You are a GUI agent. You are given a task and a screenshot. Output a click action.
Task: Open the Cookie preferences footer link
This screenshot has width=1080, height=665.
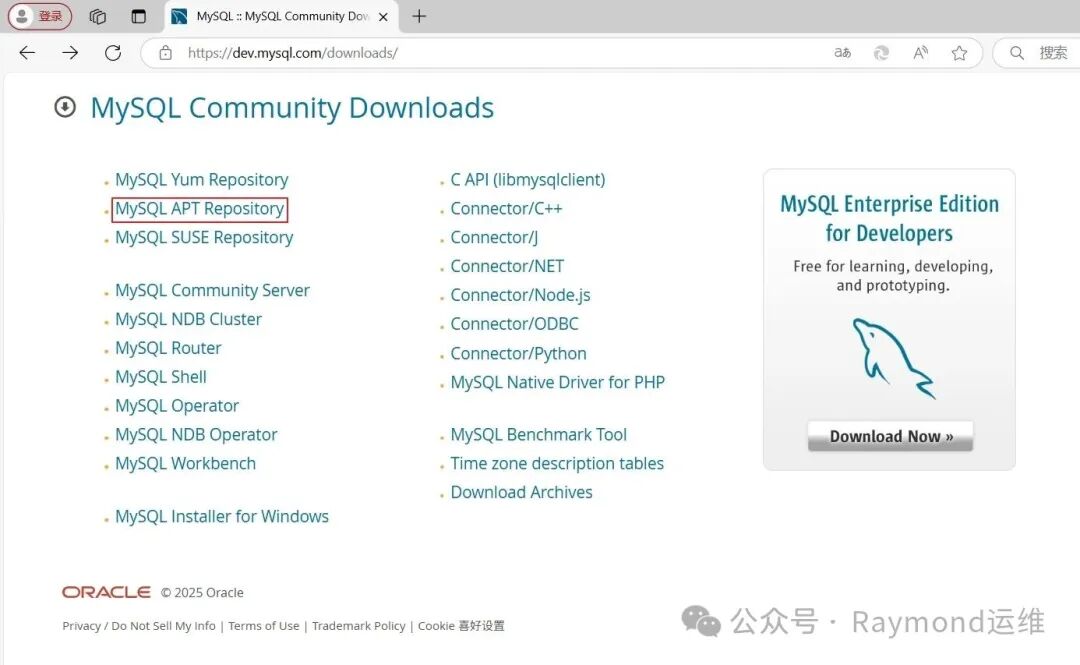(461, 626)
